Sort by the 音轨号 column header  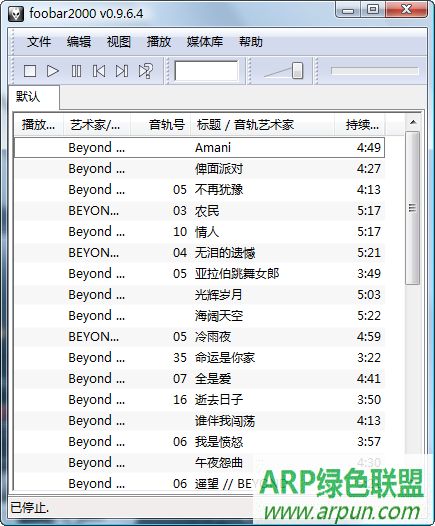(160, 125)
